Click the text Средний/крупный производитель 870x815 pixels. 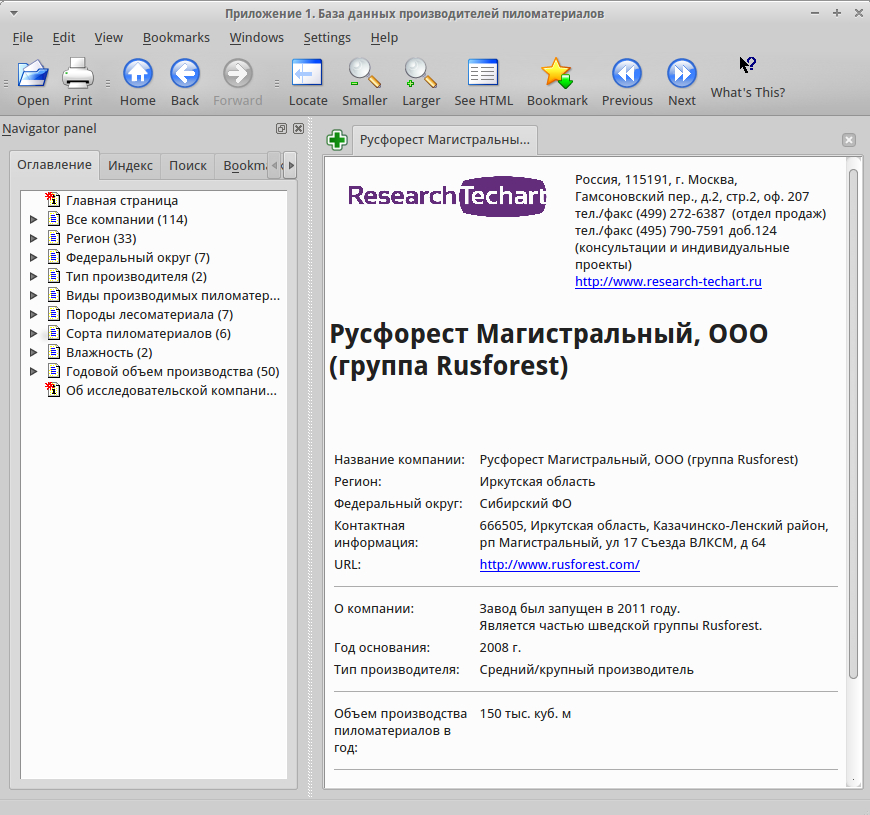tap(586, 670)
